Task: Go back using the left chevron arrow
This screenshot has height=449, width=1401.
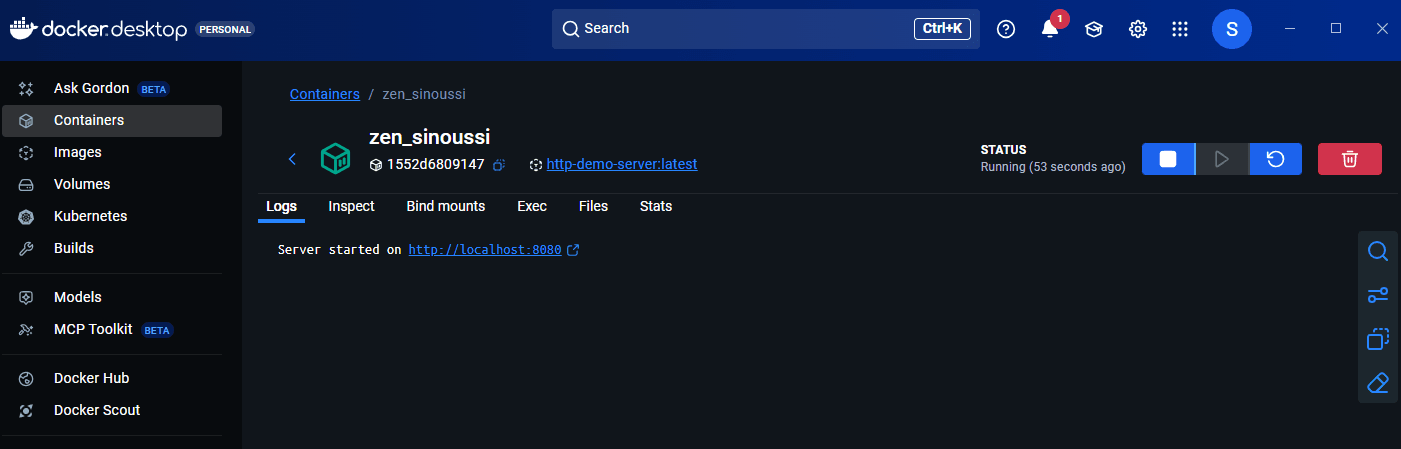Action: pos(292,159)
